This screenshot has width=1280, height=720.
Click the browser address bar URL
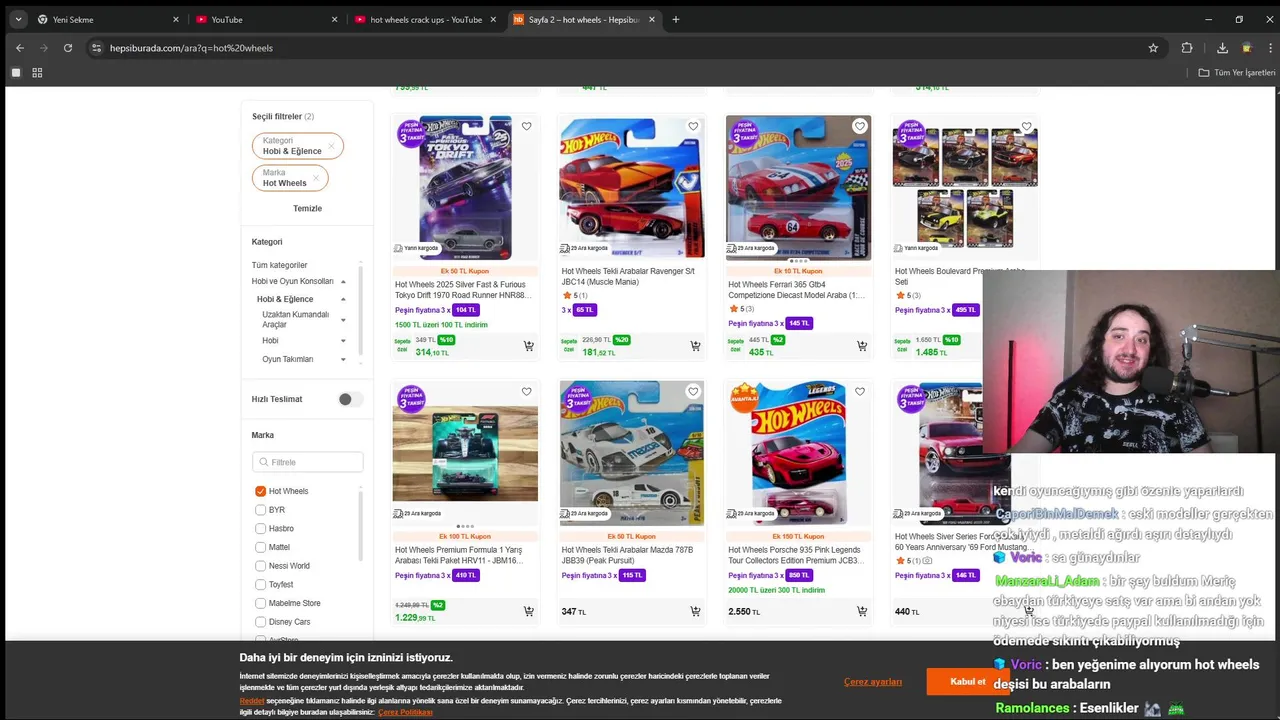pos(191,48)
